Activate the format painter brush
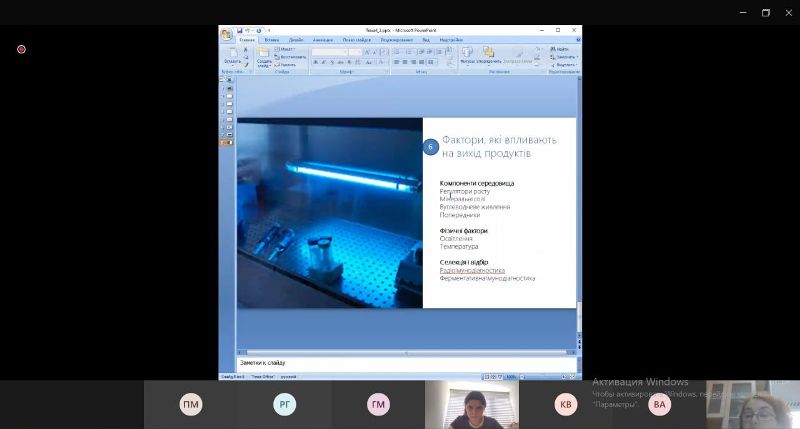 245,65
